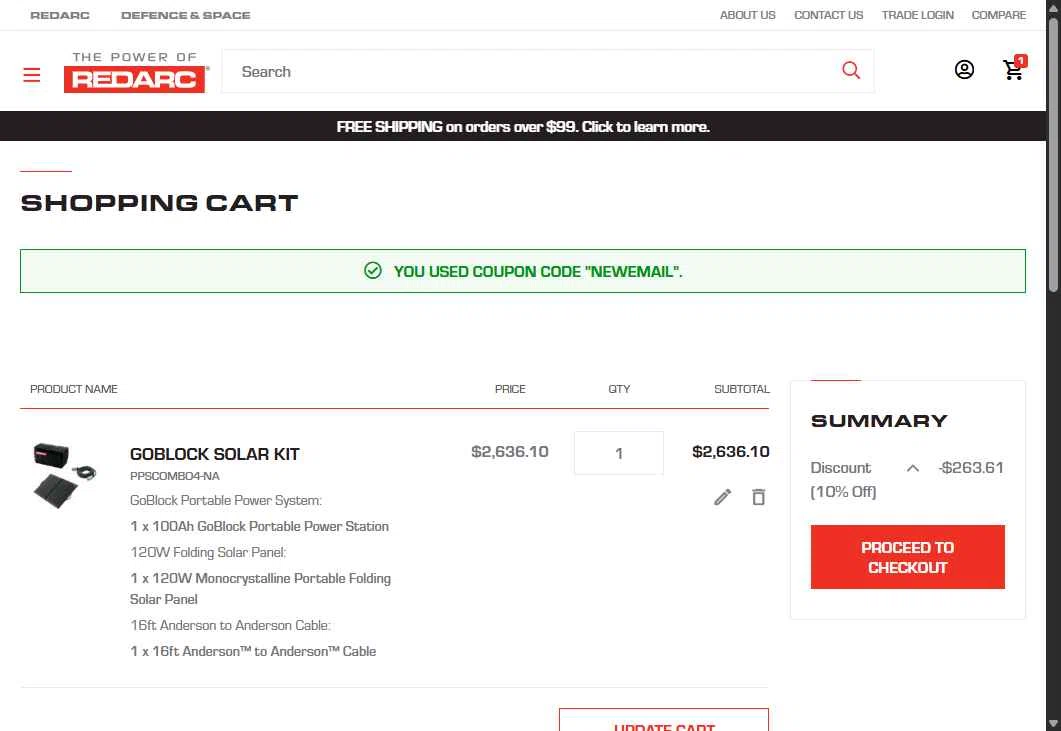Click the discount amount -$263.61
This screenshot has width=1061, height=731.
click(x=971, y=468)
